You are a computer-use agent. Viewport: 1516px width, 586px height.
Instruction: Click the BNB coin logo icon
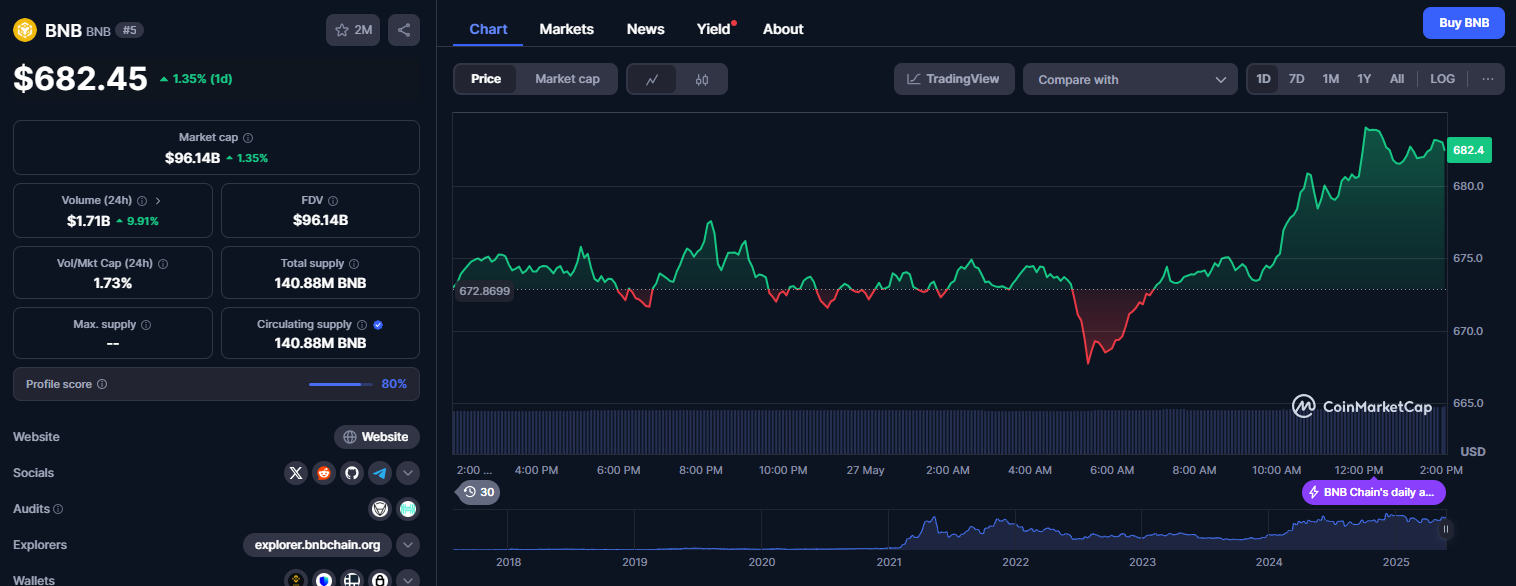(24, 30)
